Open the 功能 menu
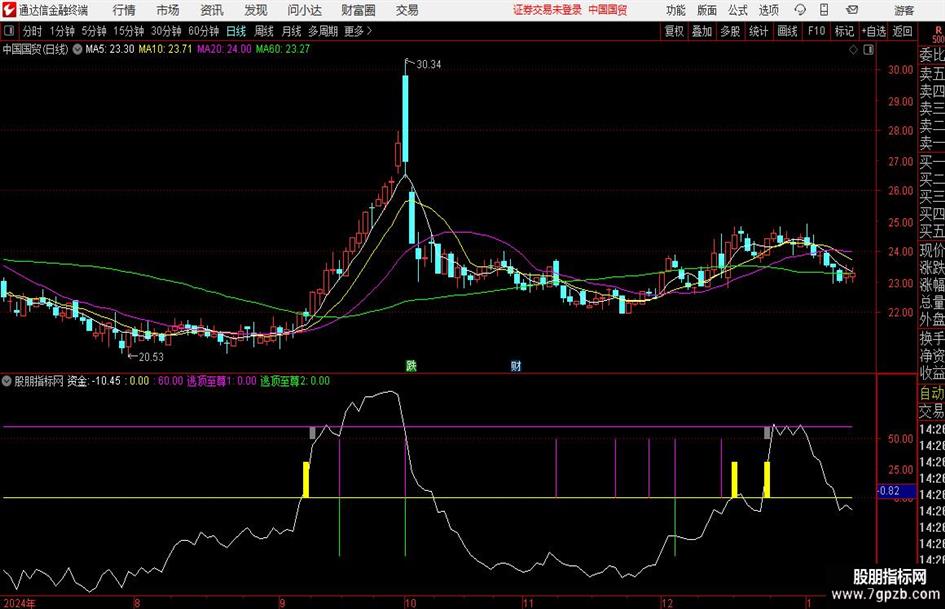This screenshot has width=945, height=609. click(x=676, y=10)
